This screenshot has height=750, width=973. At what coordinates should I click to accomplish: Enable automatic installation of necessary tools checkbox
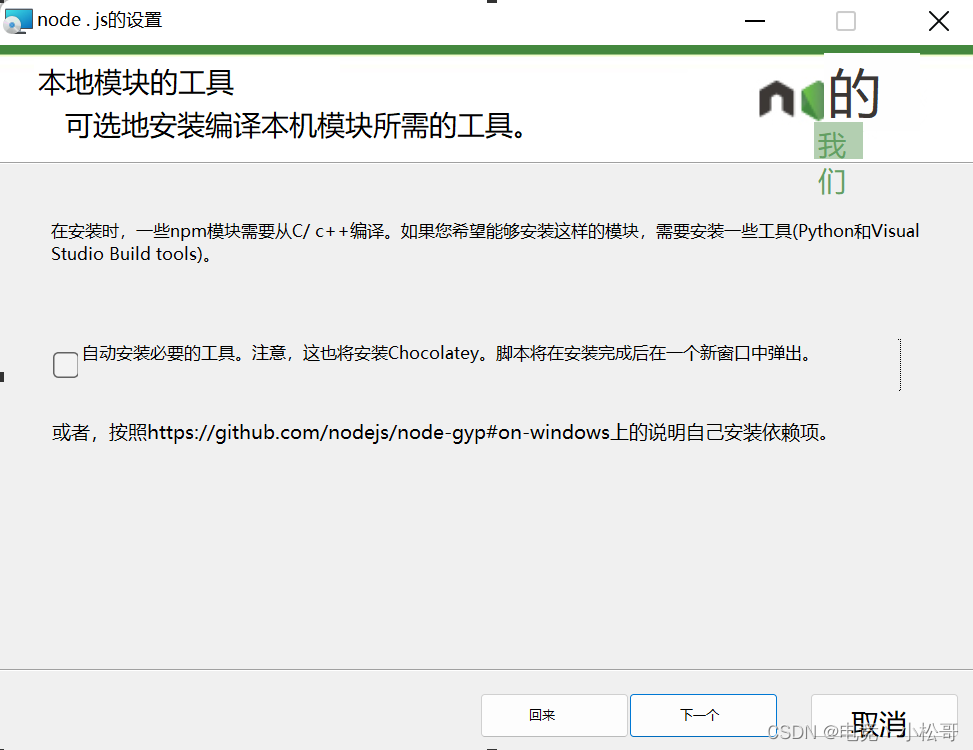click(x=66, y=365)
